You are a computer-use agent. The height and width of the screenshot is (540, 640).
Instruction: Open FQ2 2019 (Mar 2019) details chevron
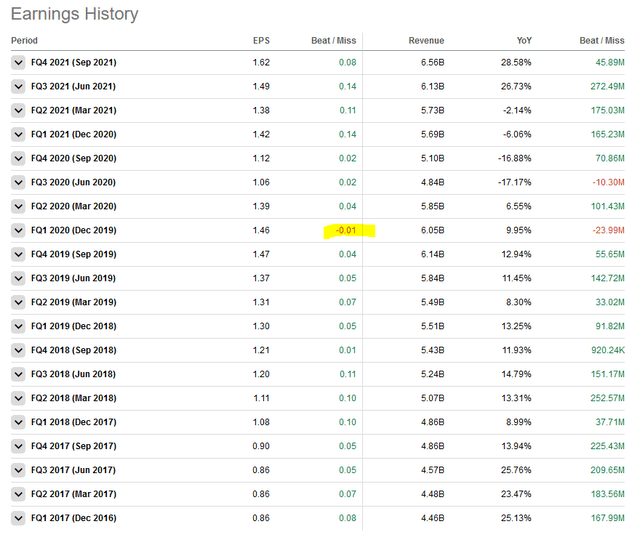[x=18, y=302]
